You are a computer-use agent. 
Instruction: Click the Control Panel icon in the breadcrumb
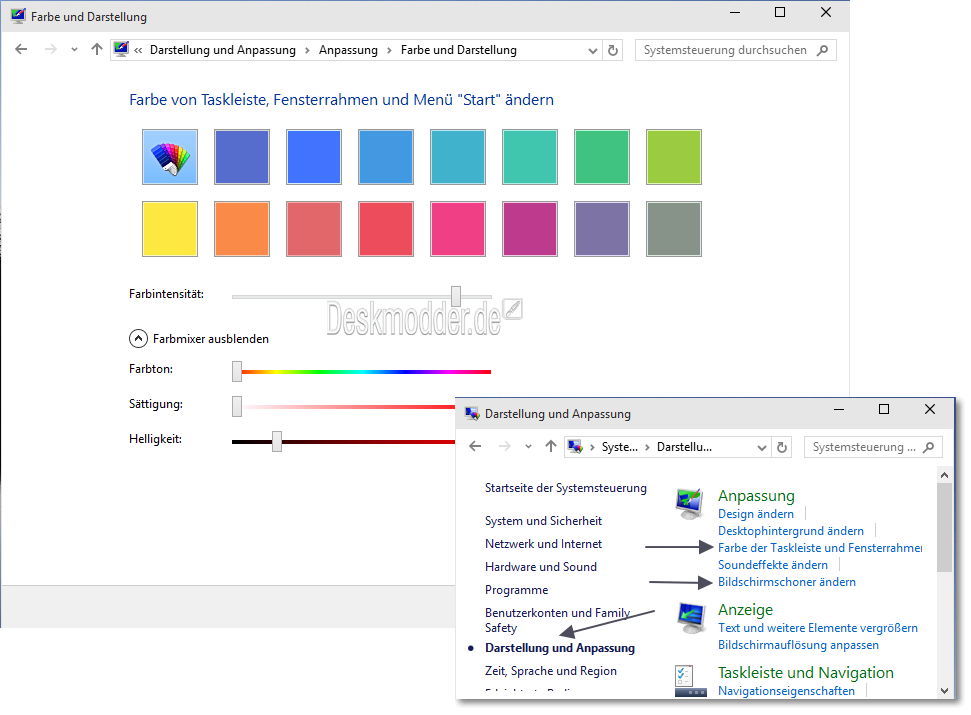[121, 49]
